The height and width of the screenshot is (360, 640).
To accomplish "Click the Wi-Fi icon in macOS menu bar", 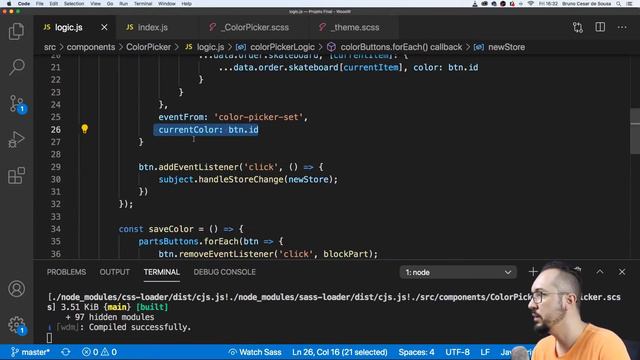I will [530, 4].
